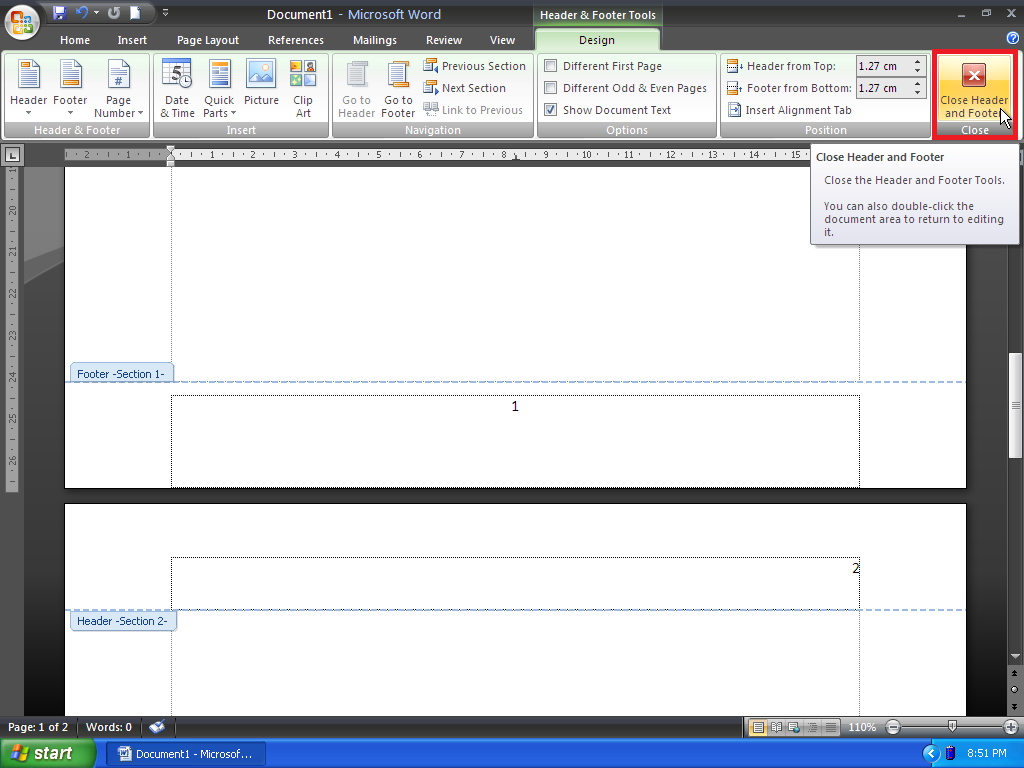This screenshot has height=768, width=1024.
Task: Open the Page Number menu
Action: click(x=118, y=88)
